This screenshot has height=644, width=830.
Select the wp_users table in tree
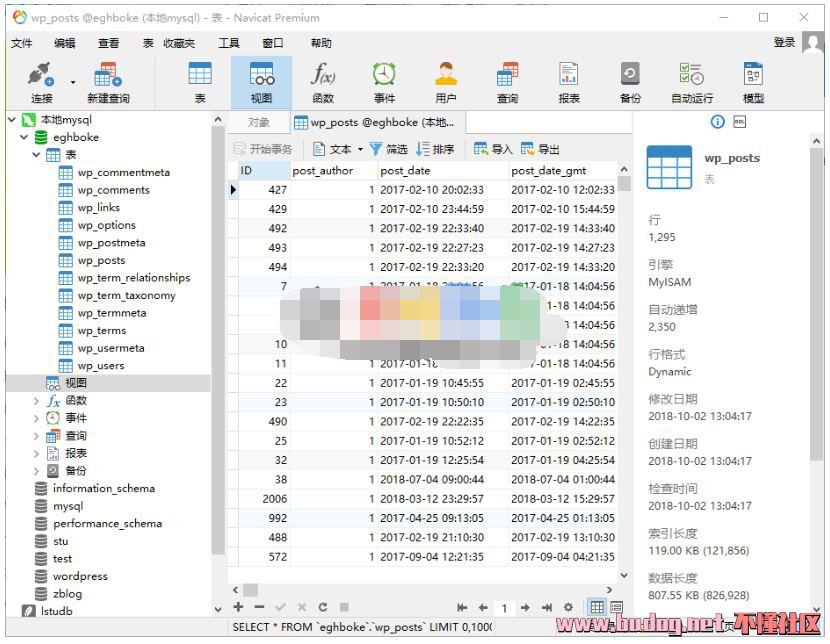tap(101, 366)
